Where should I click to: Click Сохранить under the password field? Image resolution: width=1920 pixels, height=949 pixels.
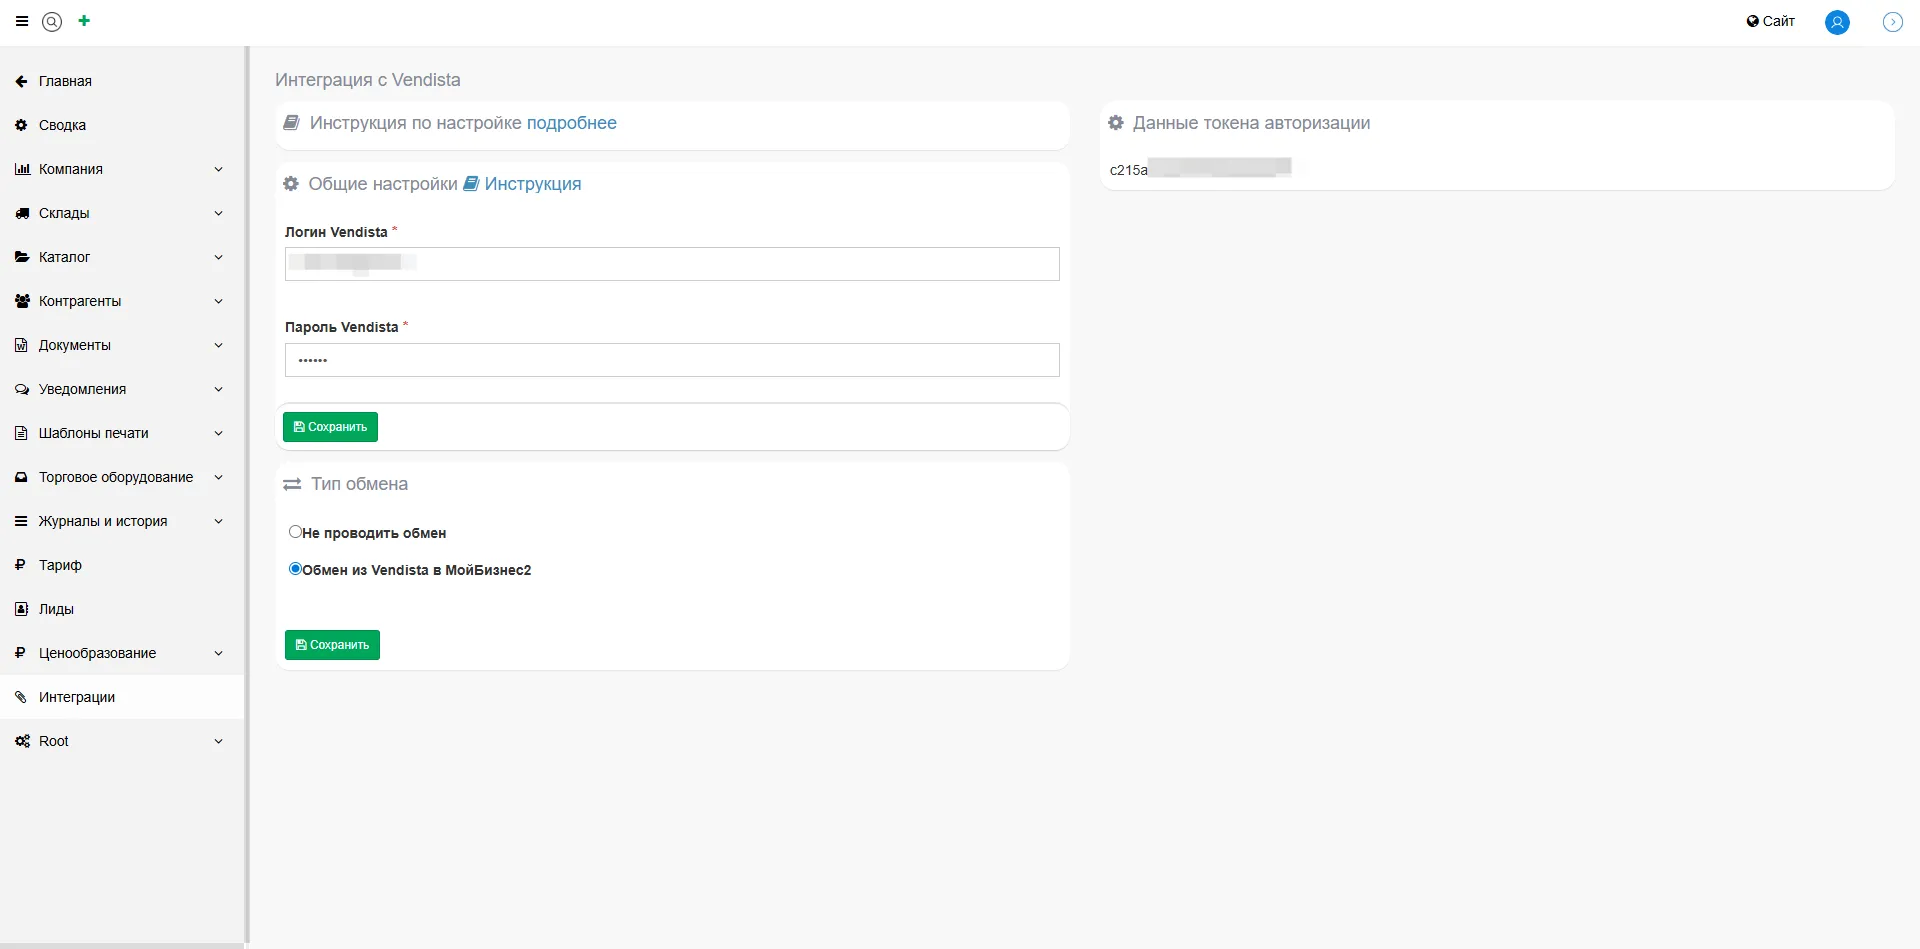(330, 427)
